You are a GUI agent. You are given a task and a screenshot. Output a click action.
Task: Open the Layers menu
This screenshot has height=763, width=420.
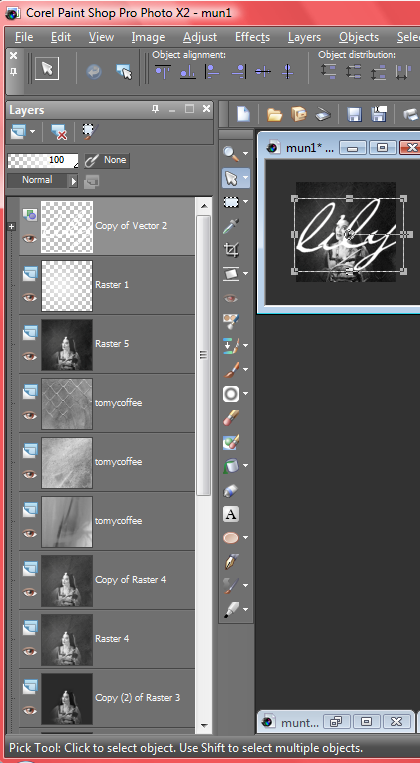pos(304,37)
